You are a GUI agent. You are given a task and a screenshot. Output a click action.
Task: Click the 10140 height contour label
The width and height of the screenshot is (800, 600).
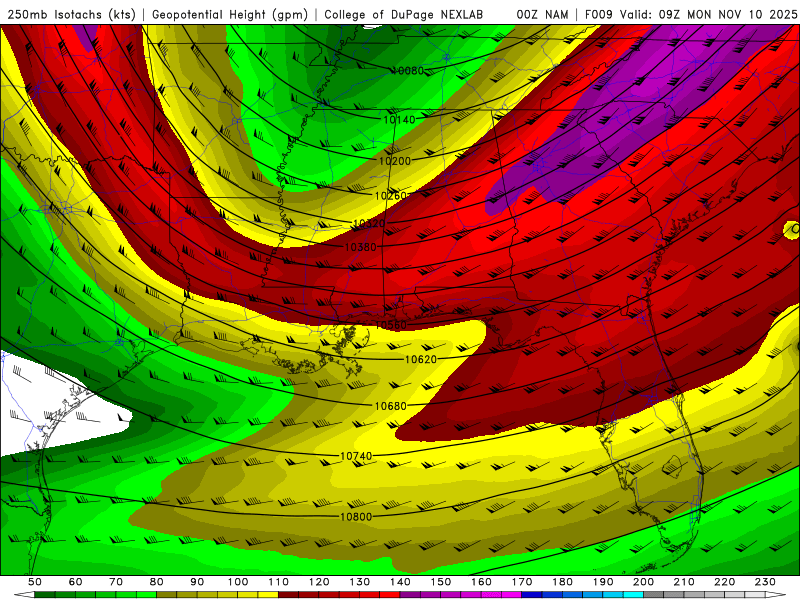pyautogui.click(x=399, y=120)
